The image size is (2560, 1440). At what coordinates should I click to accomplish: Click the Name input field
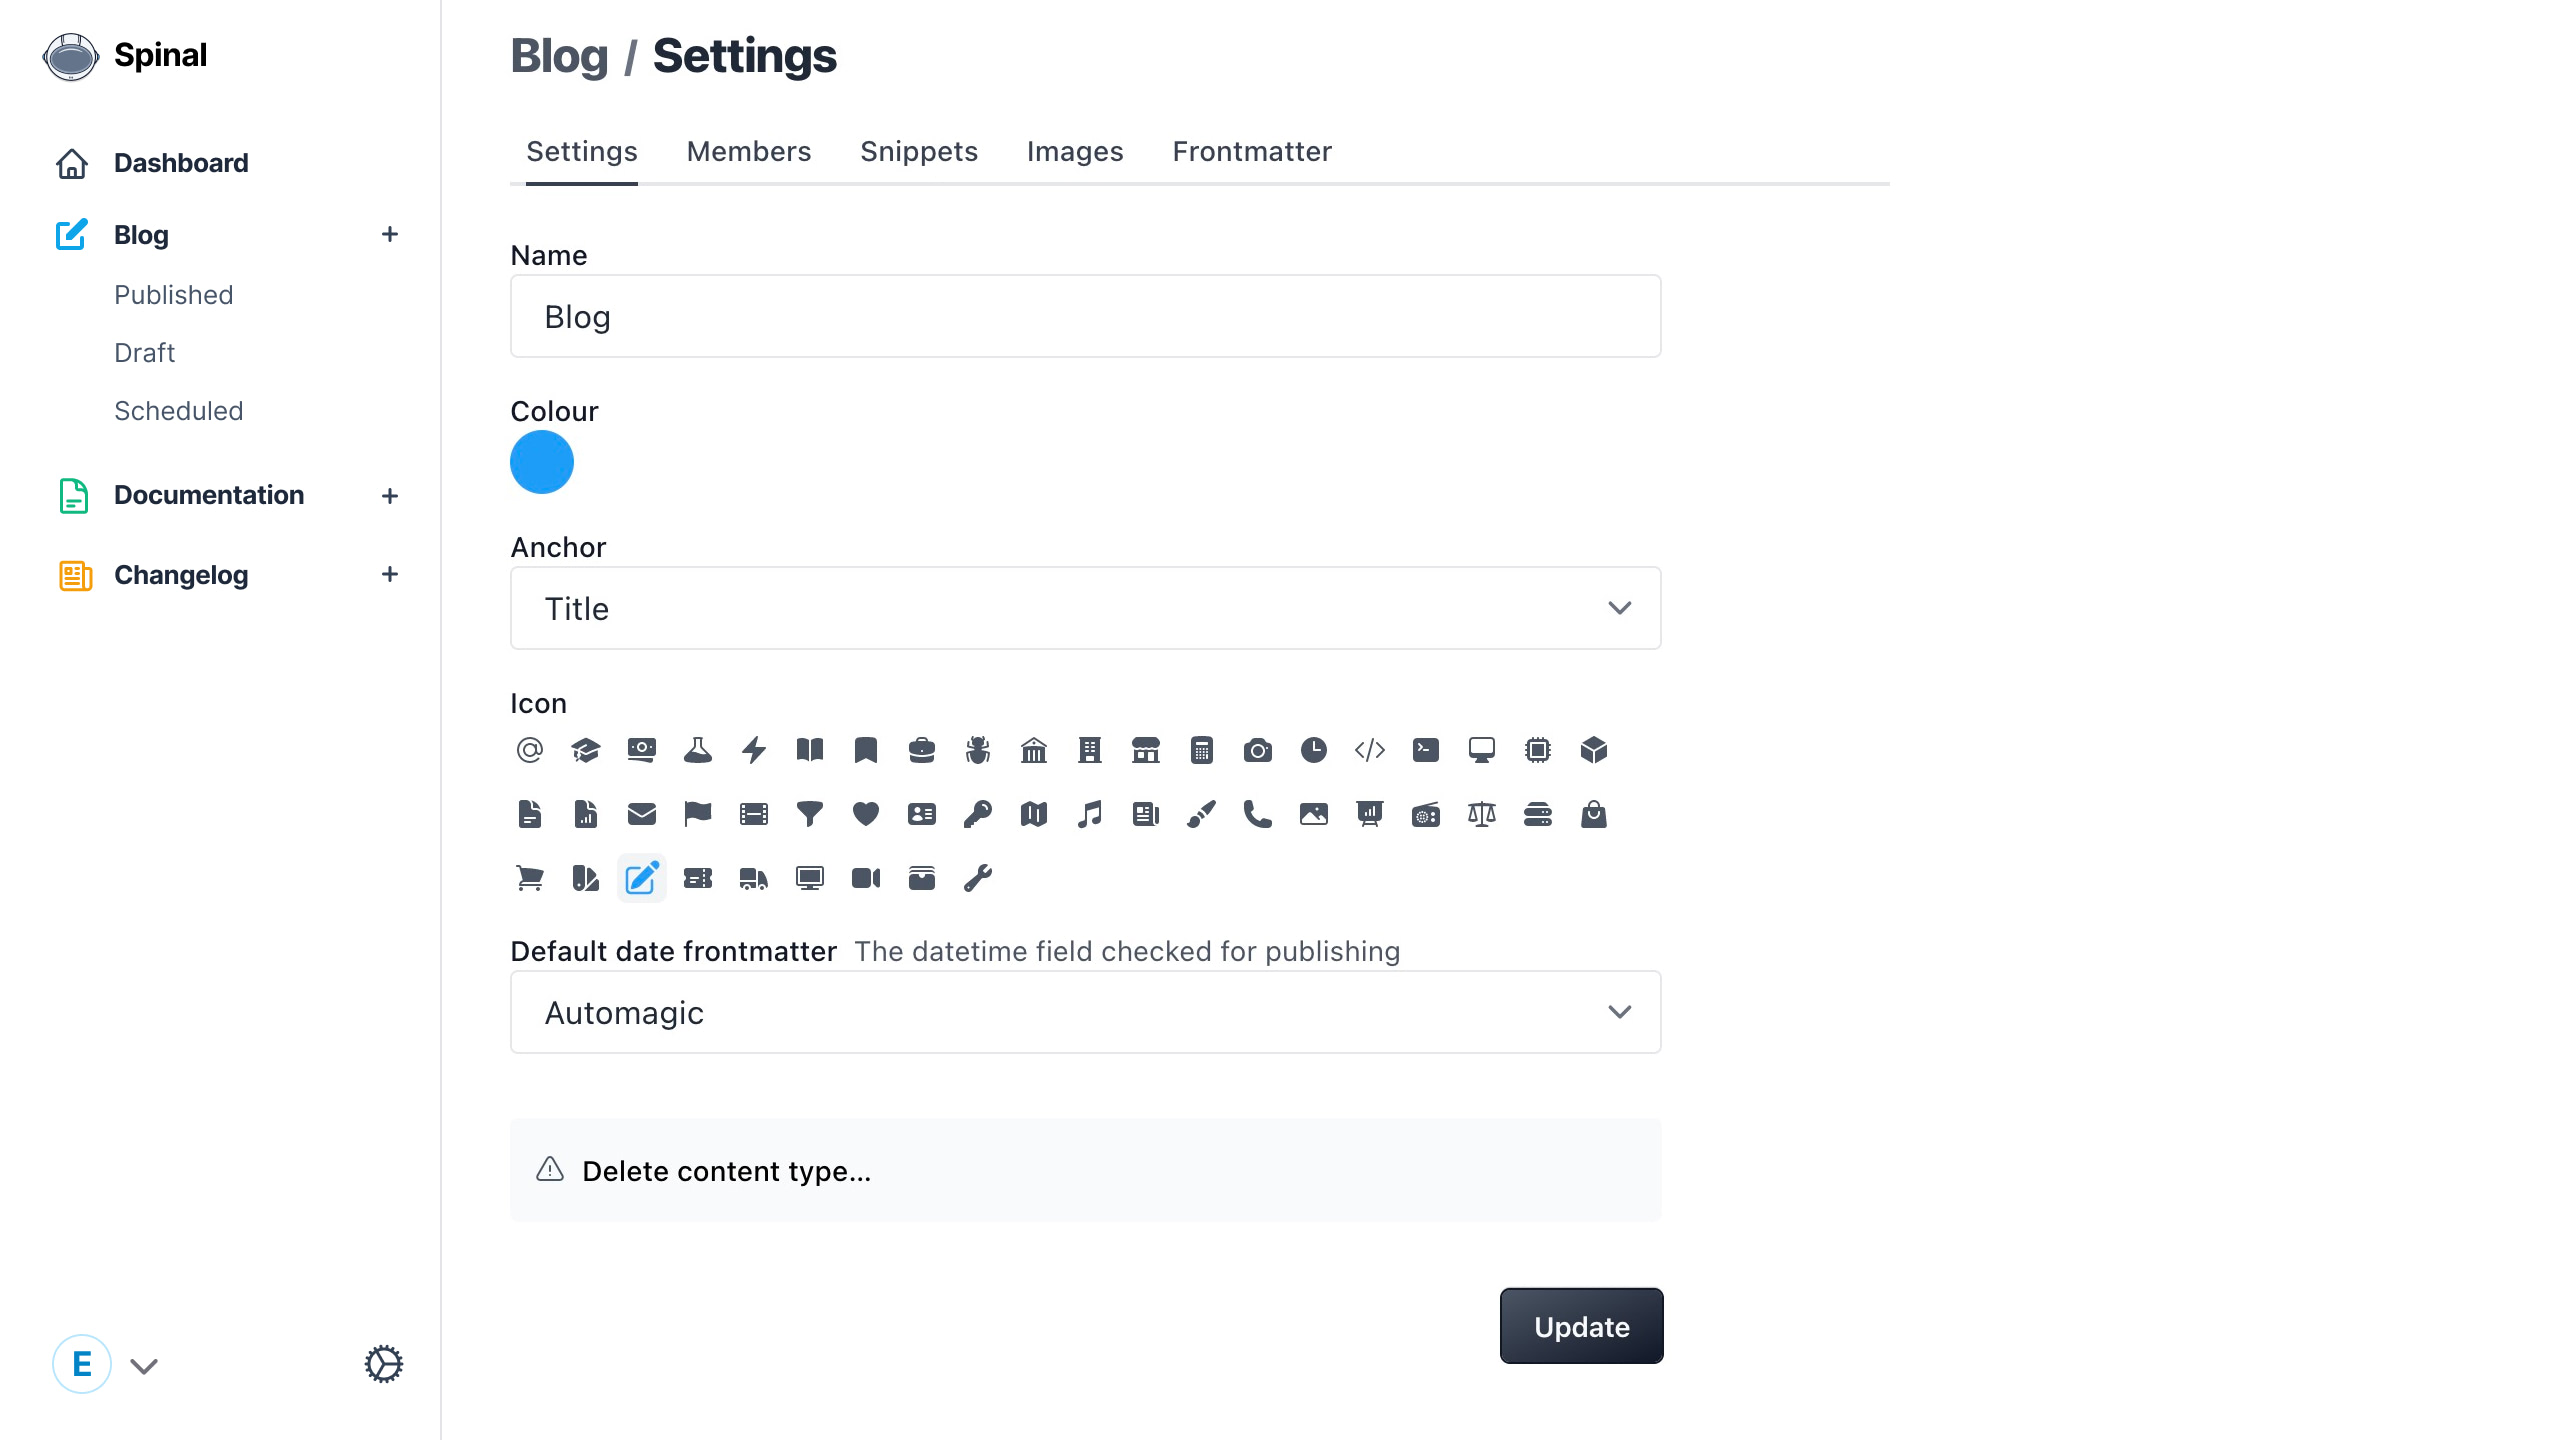pos(1086,316)
